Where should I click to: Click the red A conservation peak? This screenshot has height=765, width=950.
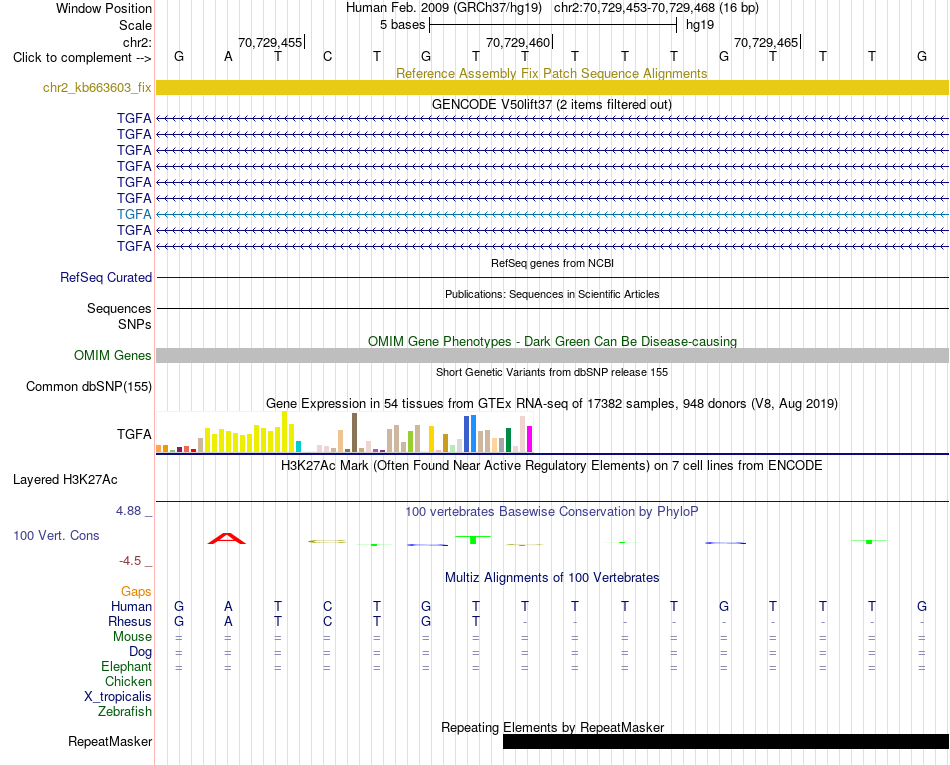click(x=227, y=538)
